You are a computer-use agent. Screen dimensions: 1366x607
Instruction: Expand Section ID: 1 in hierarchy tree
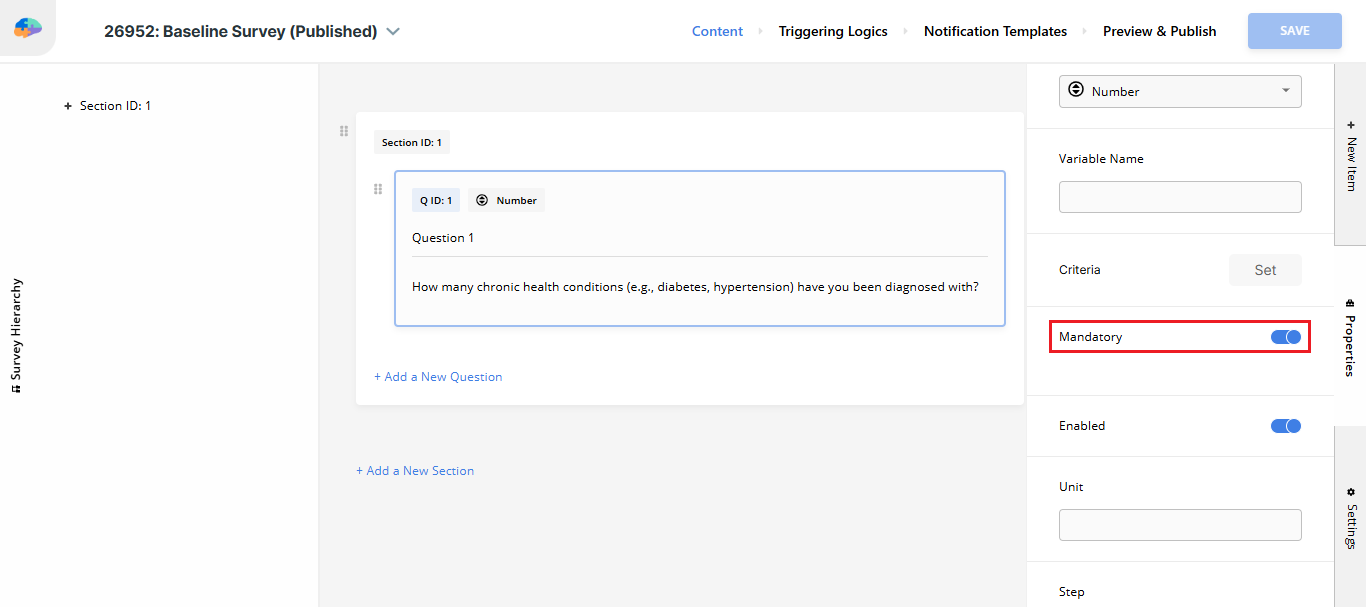pyautogui.click(x=68, y=106)
